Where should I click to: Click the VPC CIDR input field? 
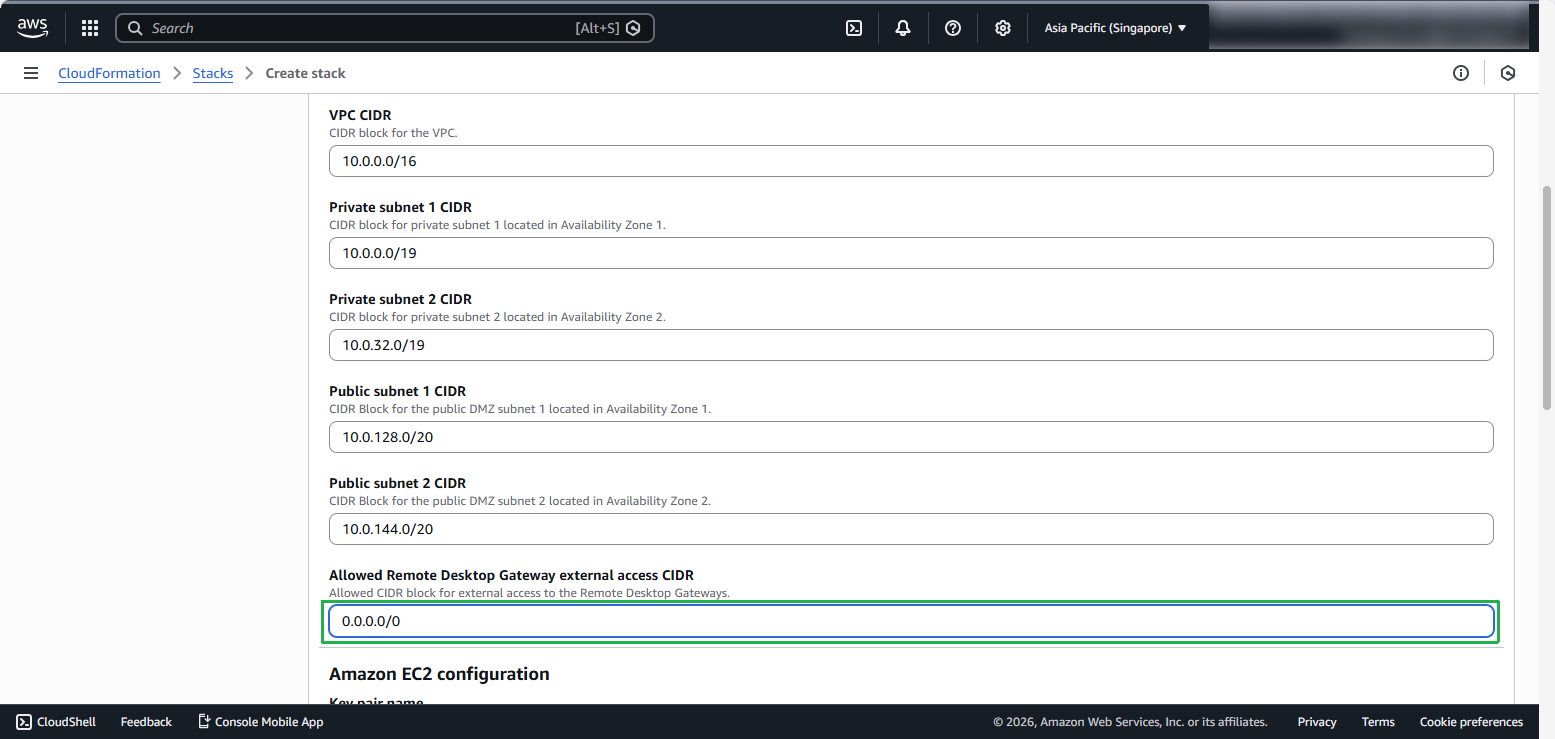(x=910, y=160)
